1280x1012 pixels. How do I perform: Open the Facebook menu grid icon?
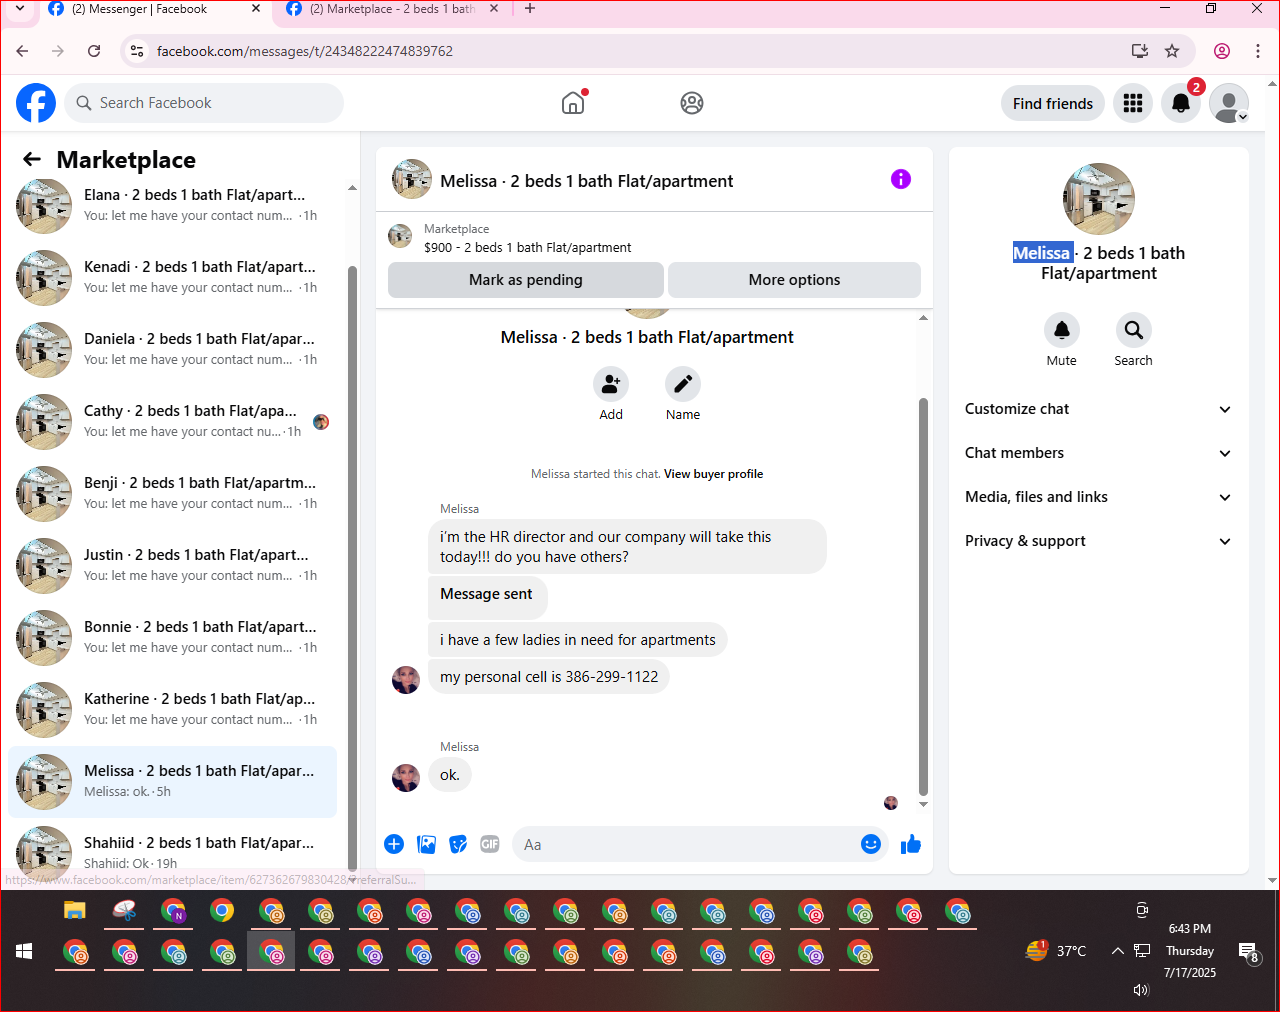tap(1133, 103)
